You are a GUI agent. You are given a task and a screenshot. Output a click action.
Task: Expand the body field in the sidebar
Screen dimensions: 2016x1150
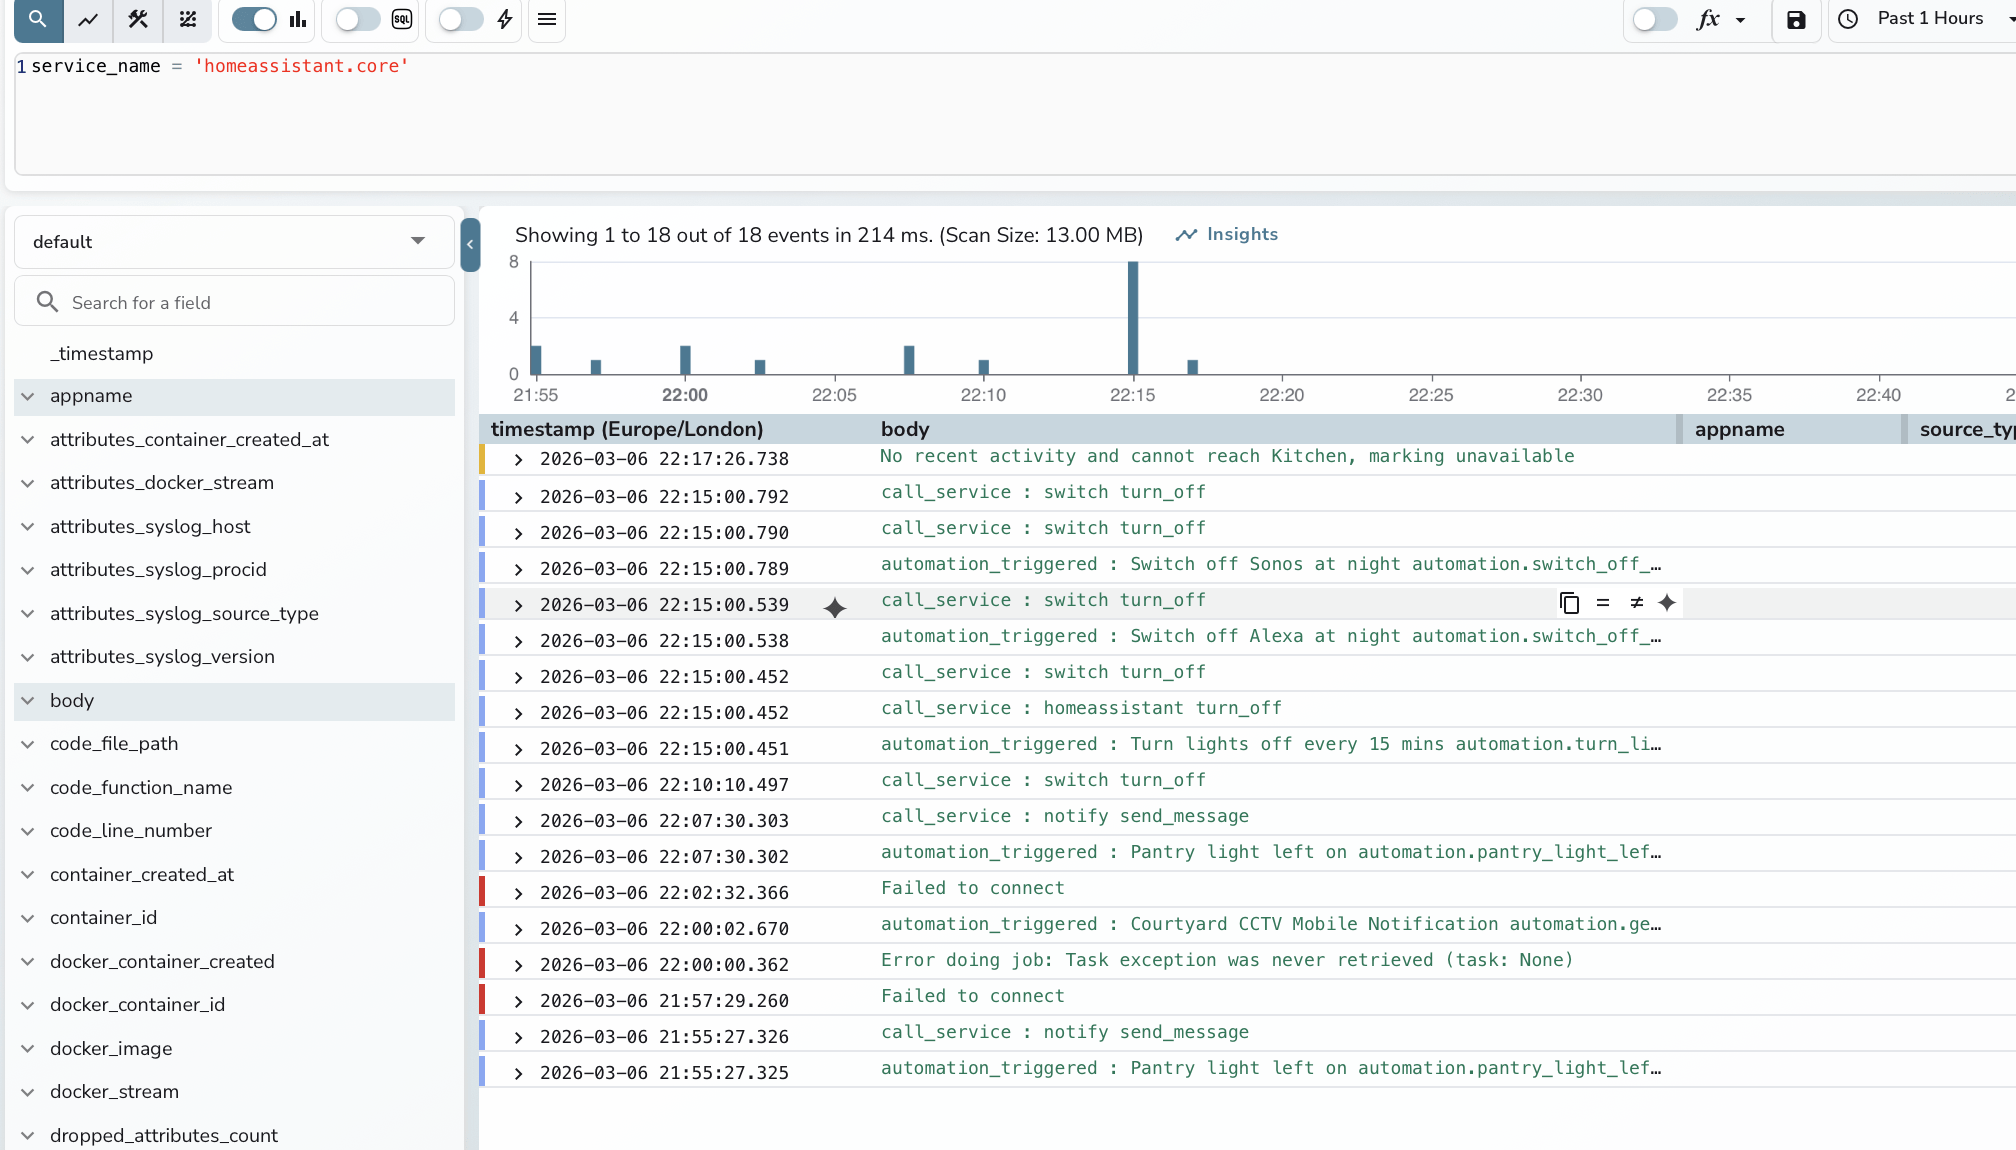[x=28, y=701]
